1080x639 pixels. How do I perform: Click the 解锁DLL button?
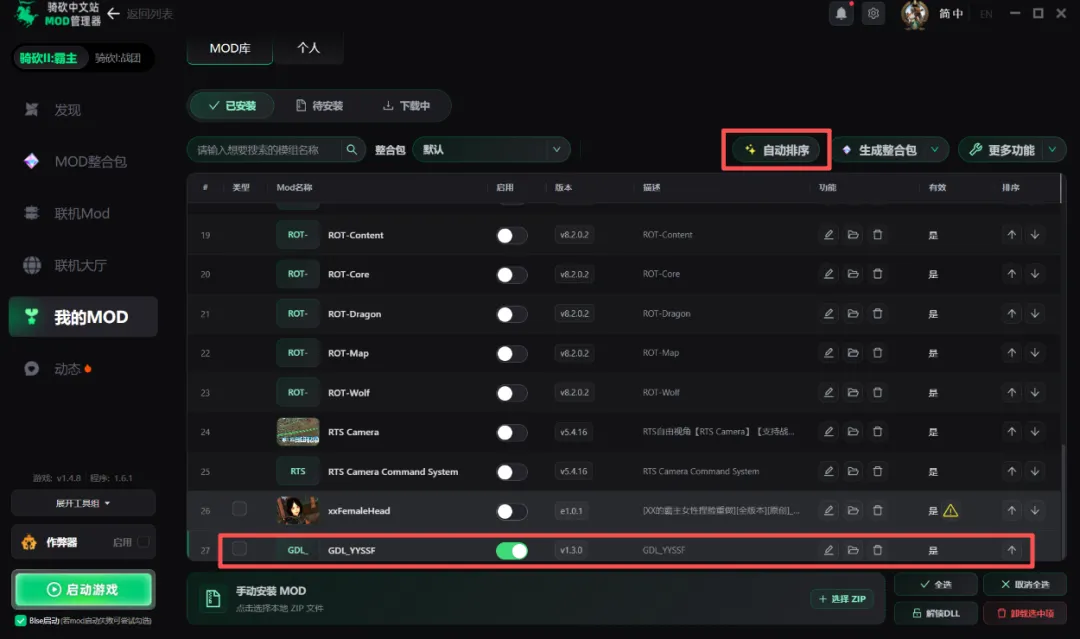tap(936, 613)
